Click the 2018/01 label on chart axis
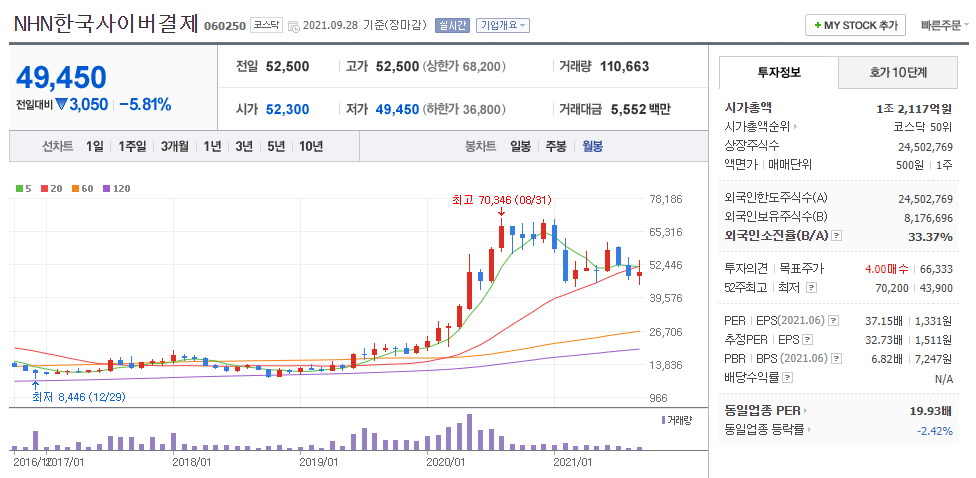The width and height of the screenshot is (976, 478). point(192,462)
